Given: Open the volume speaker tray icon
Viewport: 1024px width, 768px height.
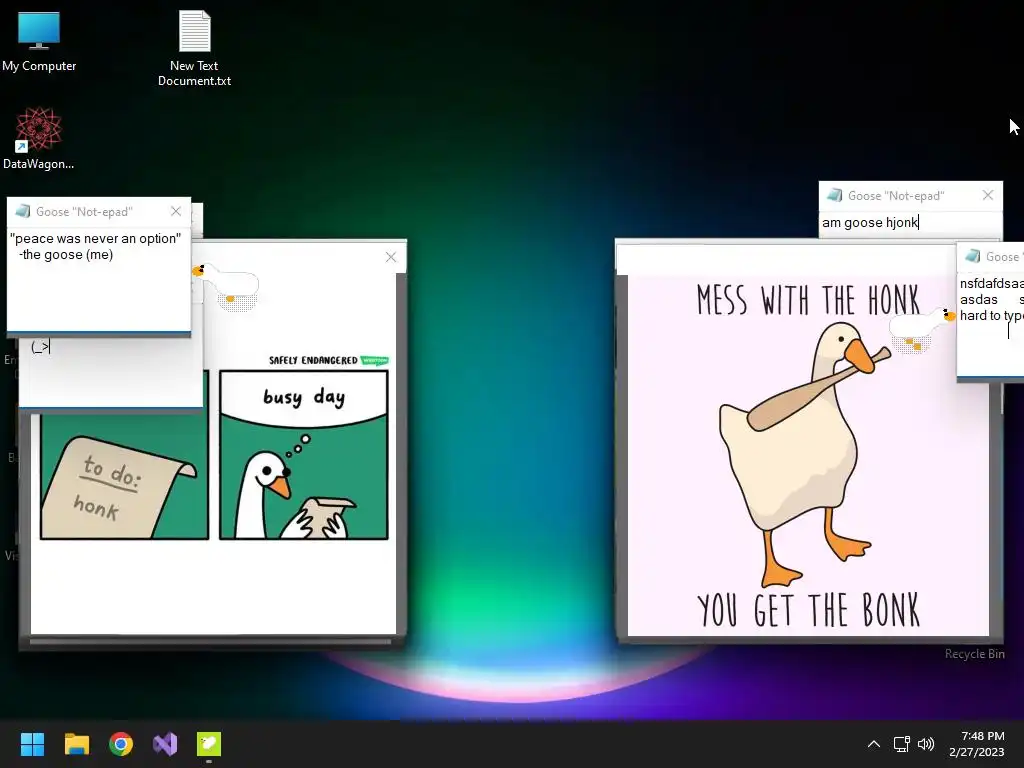Looking at the screenshot, I should pyautogui.click(x=926, y=744).
